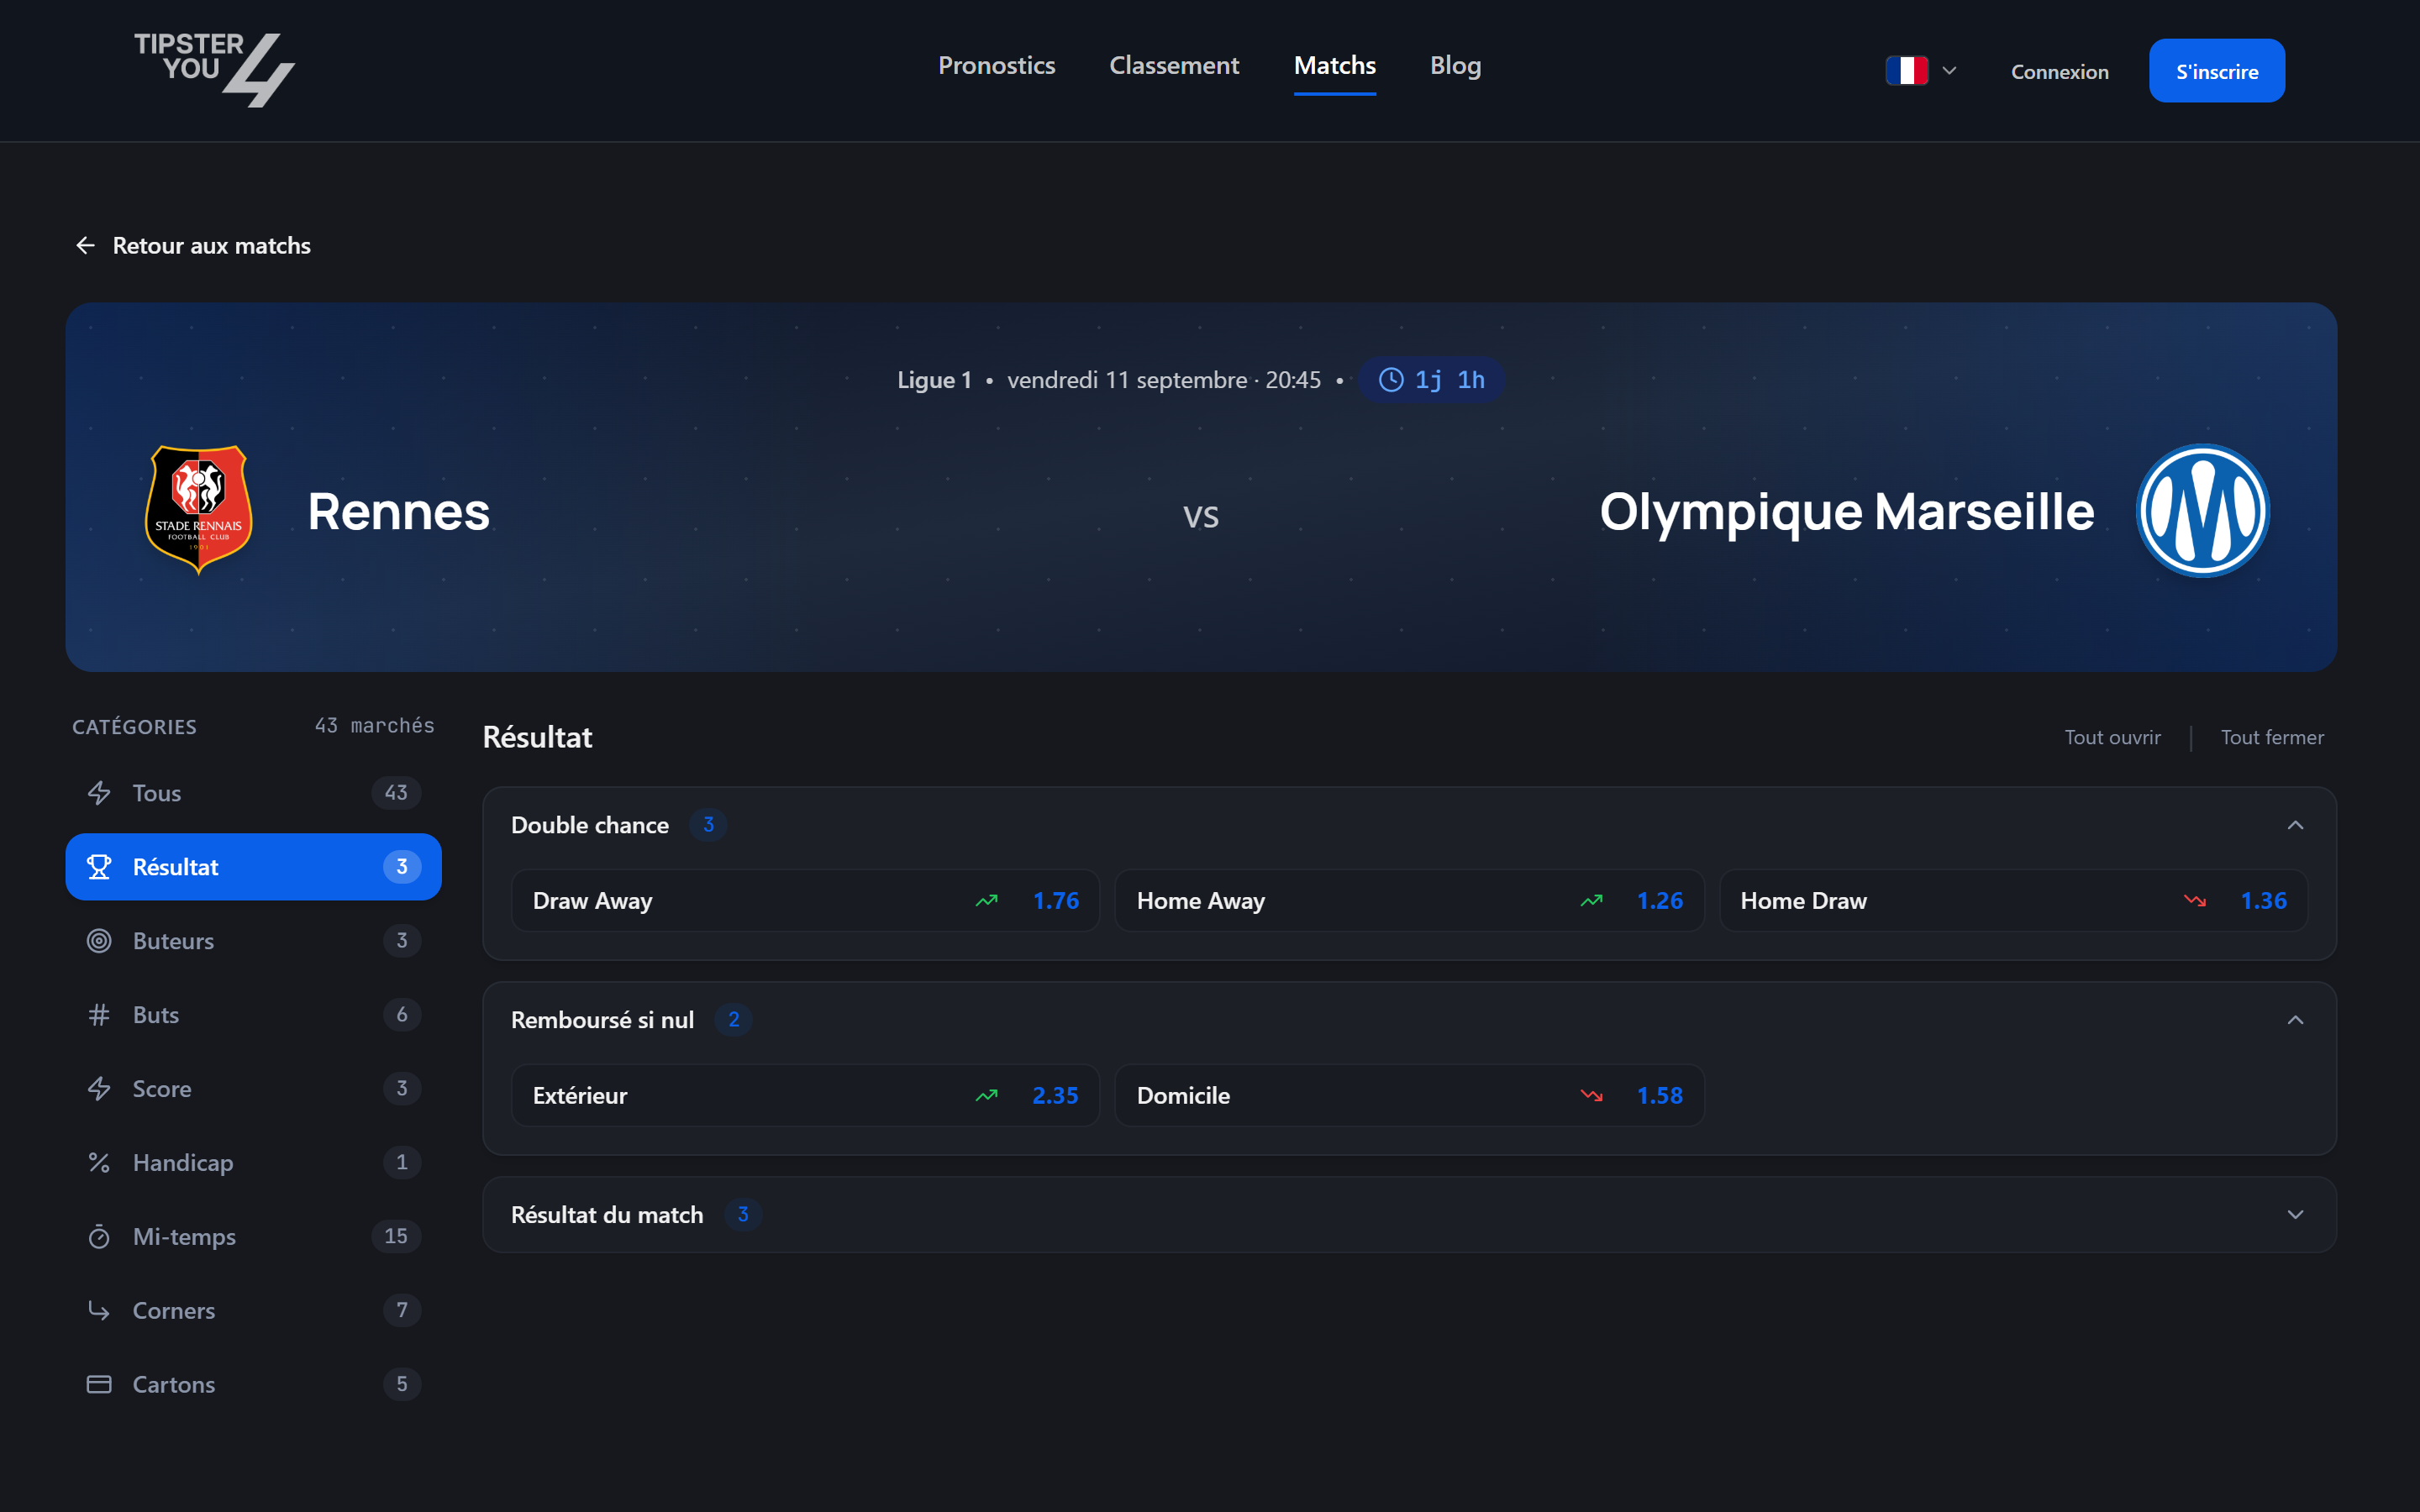Image resolution: width=2420 pixels, height=1512 pixels.
Task: Click the hash icon beside Buts
Action: pos(99,1015)
